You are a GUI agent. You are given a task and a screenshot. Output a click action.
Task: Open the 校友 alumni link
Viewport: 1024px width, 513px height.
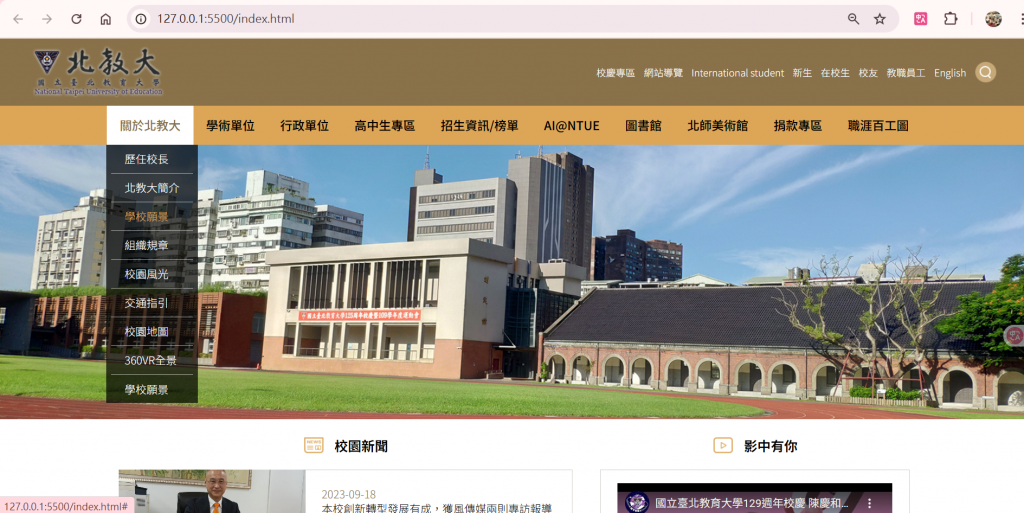click(x=868, y=73)
